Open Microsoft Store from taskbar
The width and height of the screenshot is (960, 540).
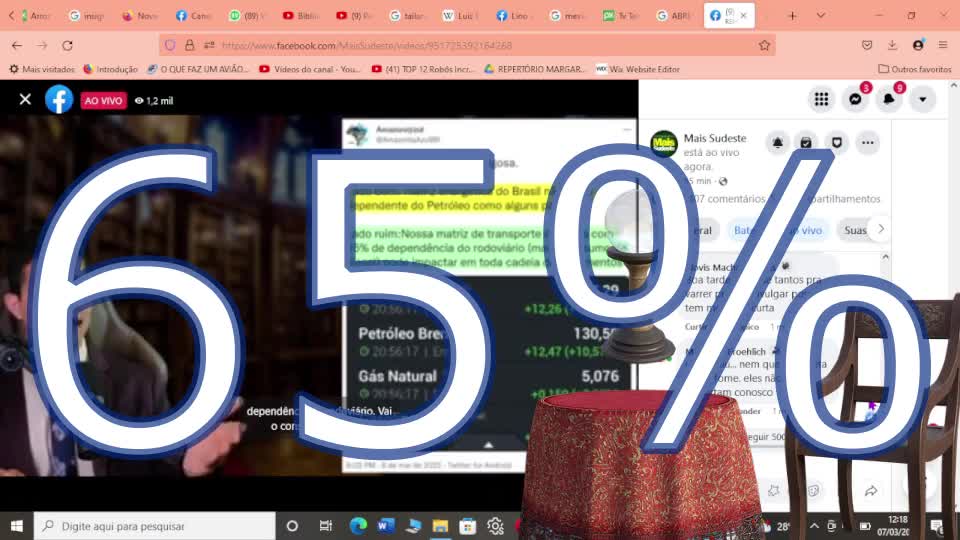(x=468, y=526)
